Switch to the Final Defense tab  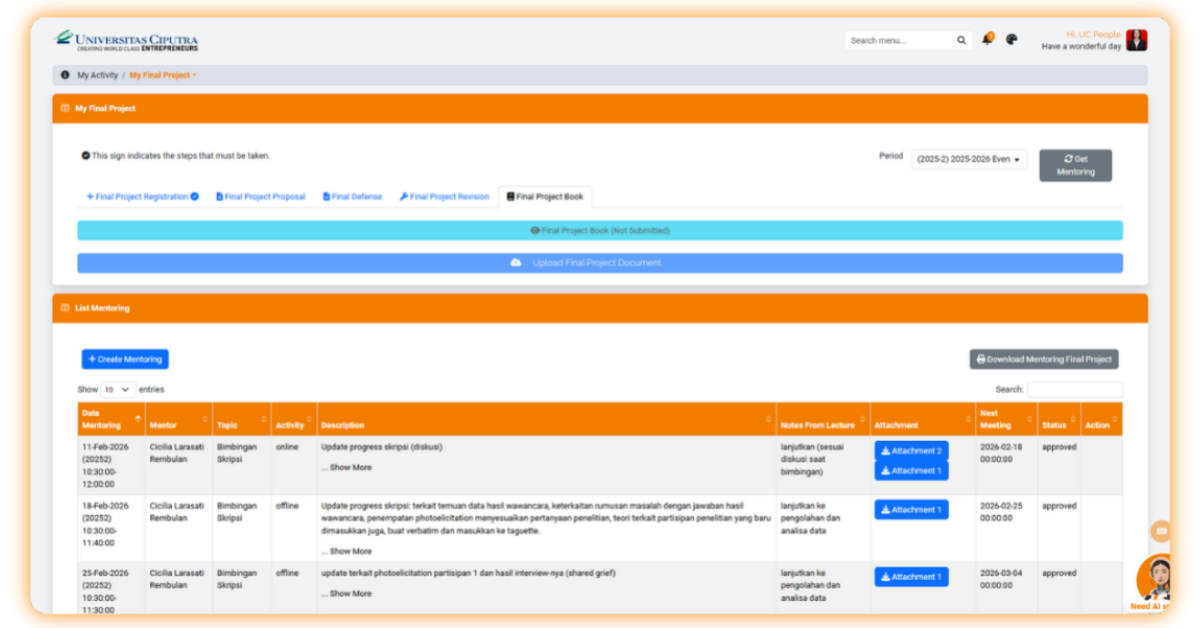click(x=352, y=197)
